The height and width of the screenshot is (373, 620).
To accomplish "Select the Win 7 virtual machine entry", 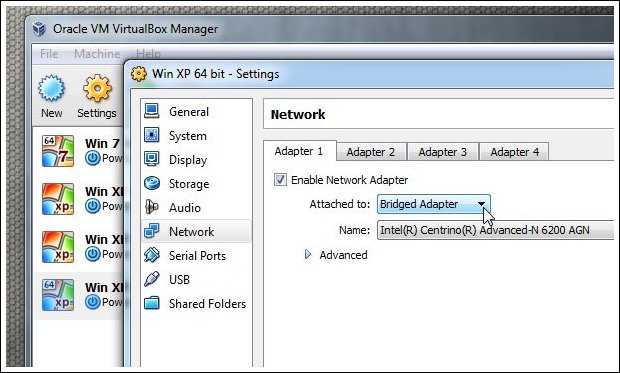I will coord(79,151).
